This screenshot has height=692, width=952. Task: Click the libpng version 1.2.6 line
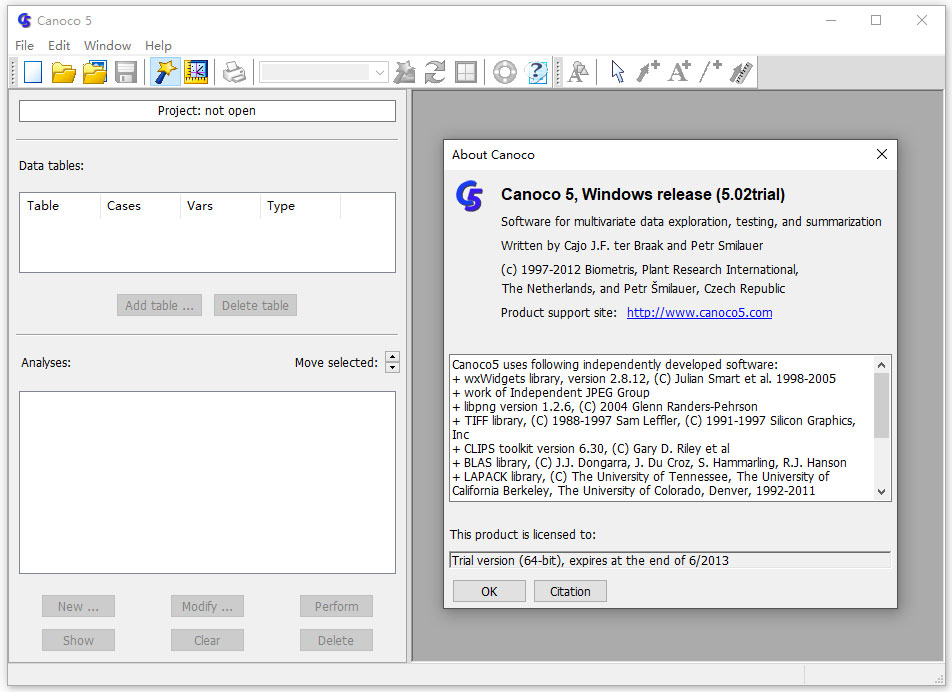coord(605,407)
